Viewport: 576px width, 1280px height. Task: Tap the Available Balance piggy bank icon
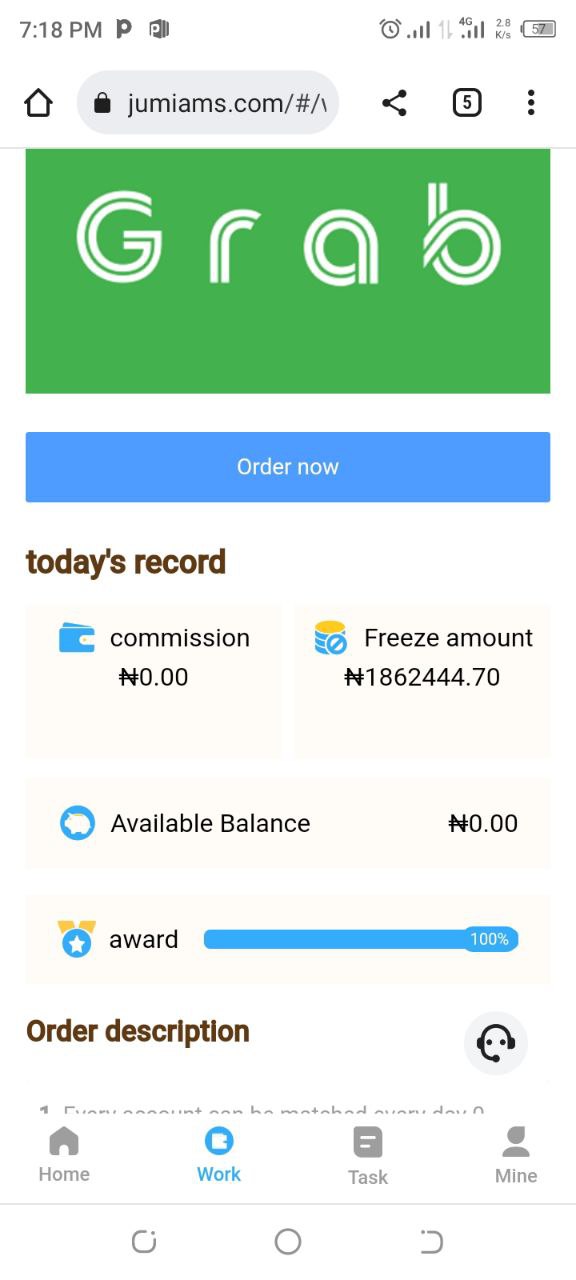(x=77, y=823)
